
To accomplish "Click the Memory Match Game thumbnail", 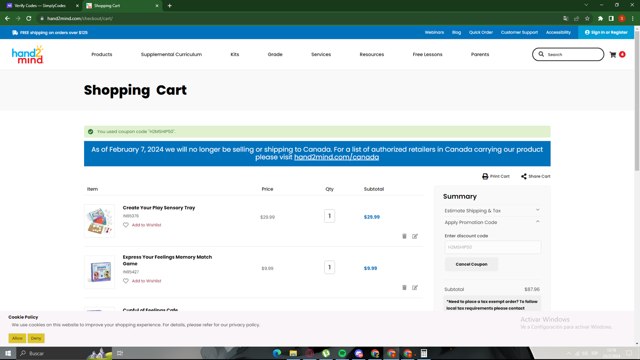I will [x=99, y=272].
